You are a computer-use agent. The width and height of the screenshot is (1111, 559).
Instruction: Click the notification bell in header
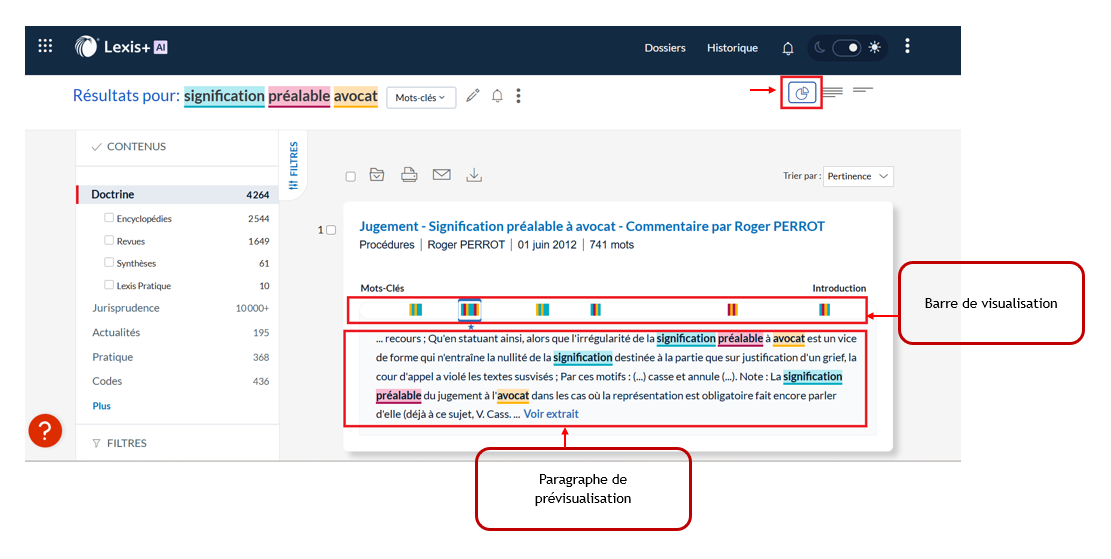point(788,48)
